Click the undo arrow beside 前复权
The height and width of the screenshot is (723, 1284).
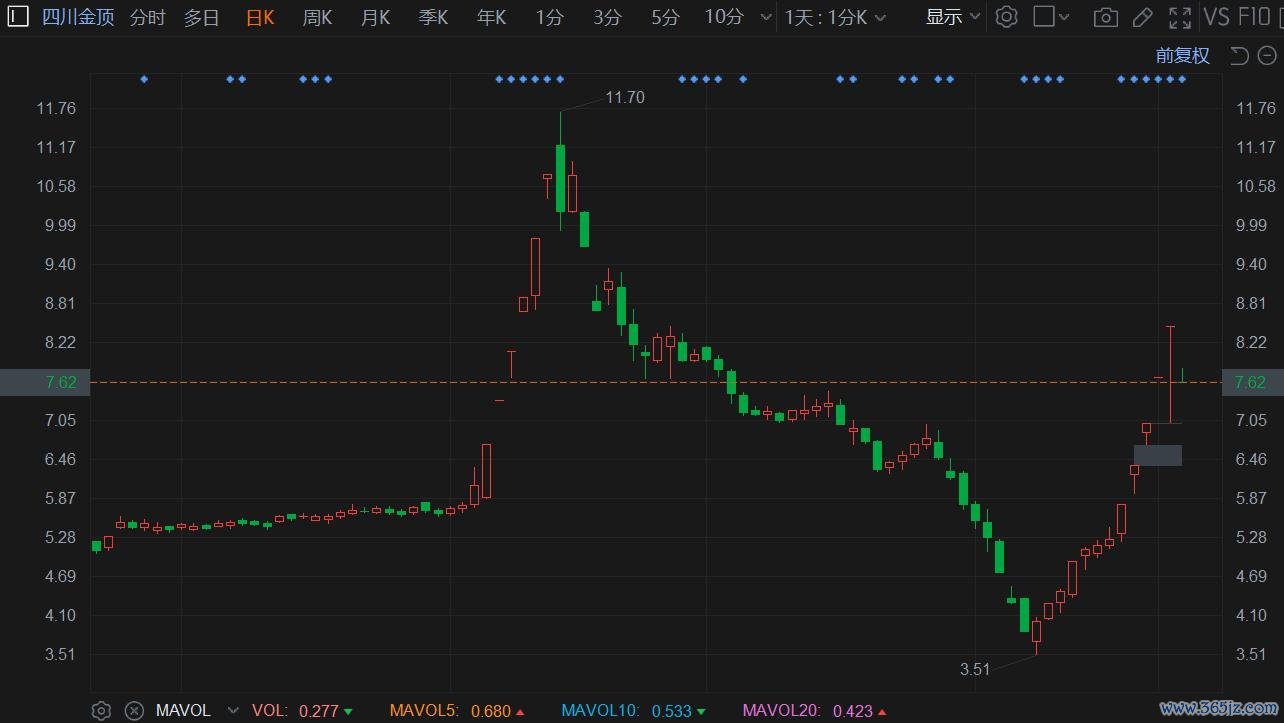[1239, 56]
